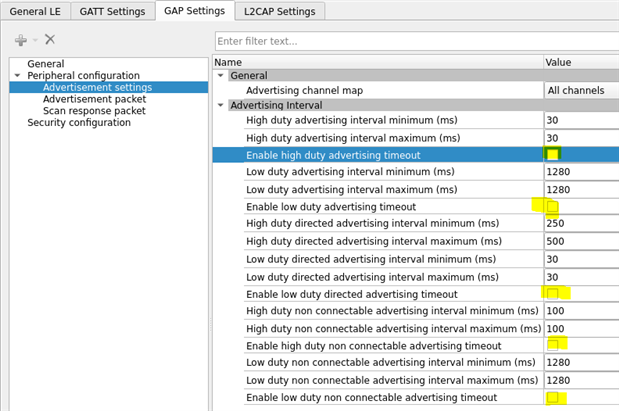Click the filter text input field
Viewport: 619px width, 411px height.
click(x=415, y=41)
